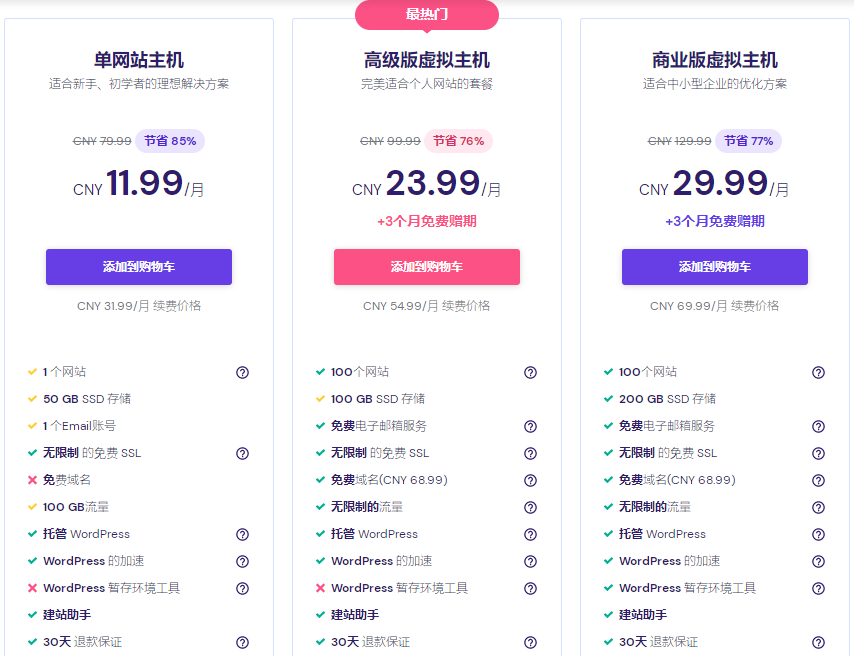Open the help icon for 免费电子邮箱服务 in 商业版
854x656 pixels.
tap(819, 426)
